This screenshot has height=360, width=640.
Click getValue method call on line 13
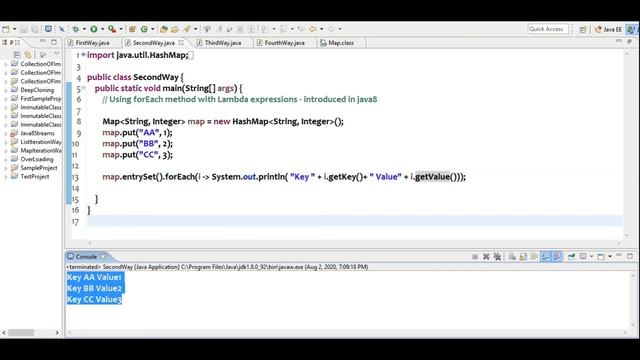(x=432, y=177)
